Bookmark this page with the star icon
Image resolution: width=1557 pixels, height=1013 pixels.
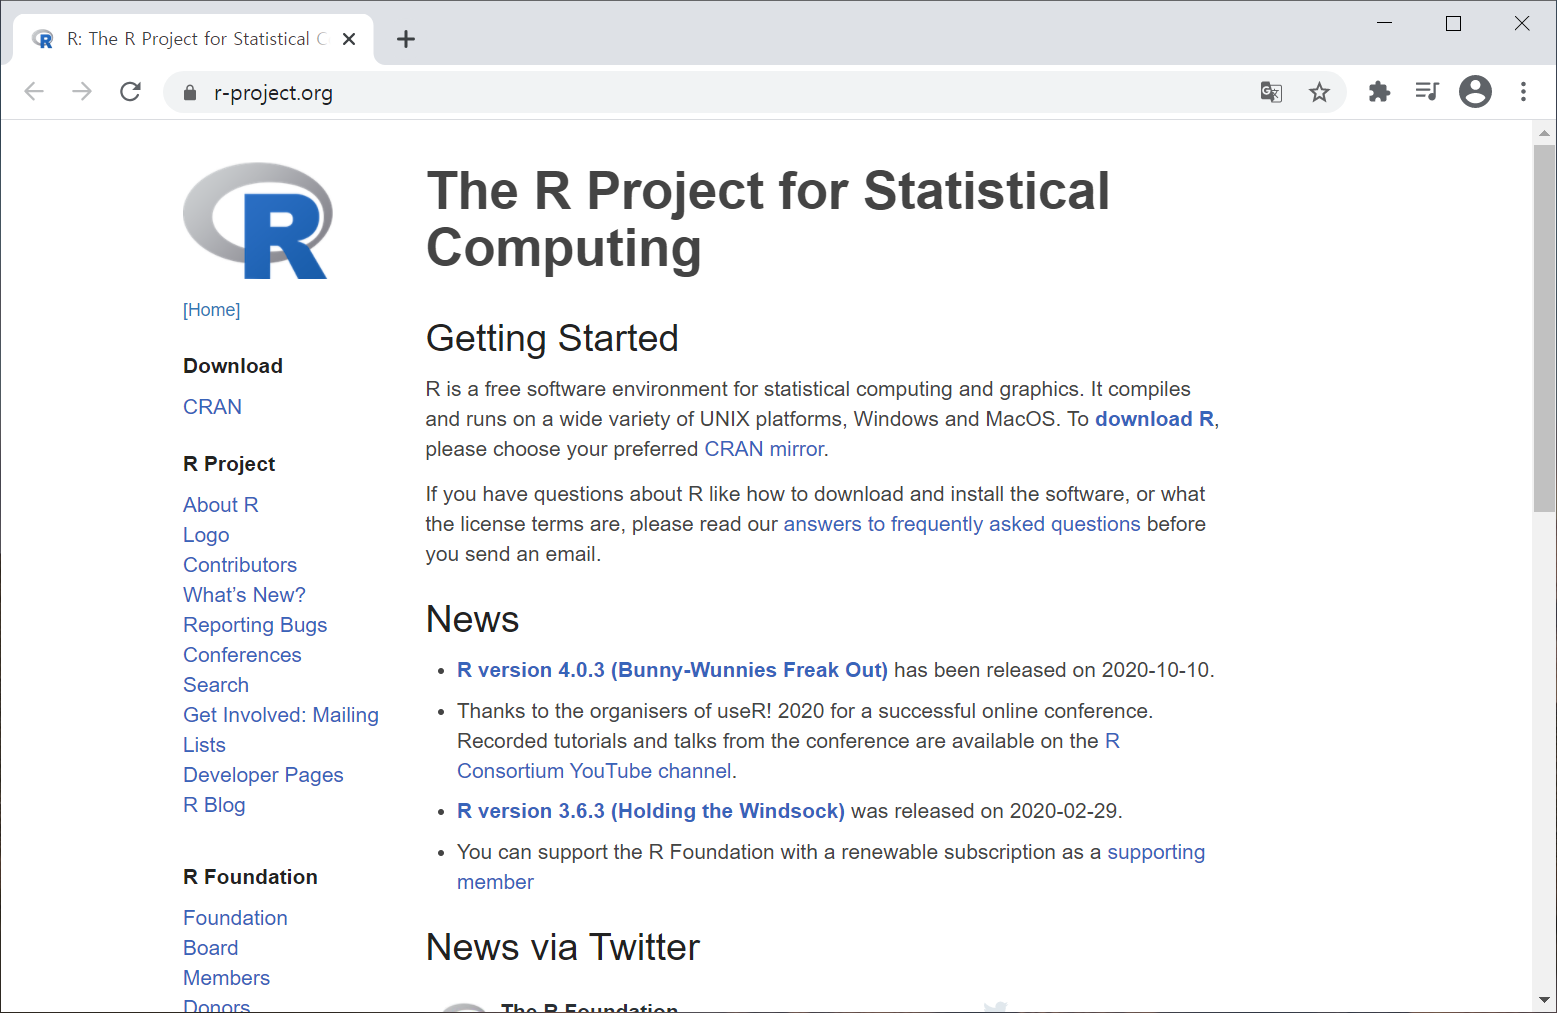click(1320, 92)
